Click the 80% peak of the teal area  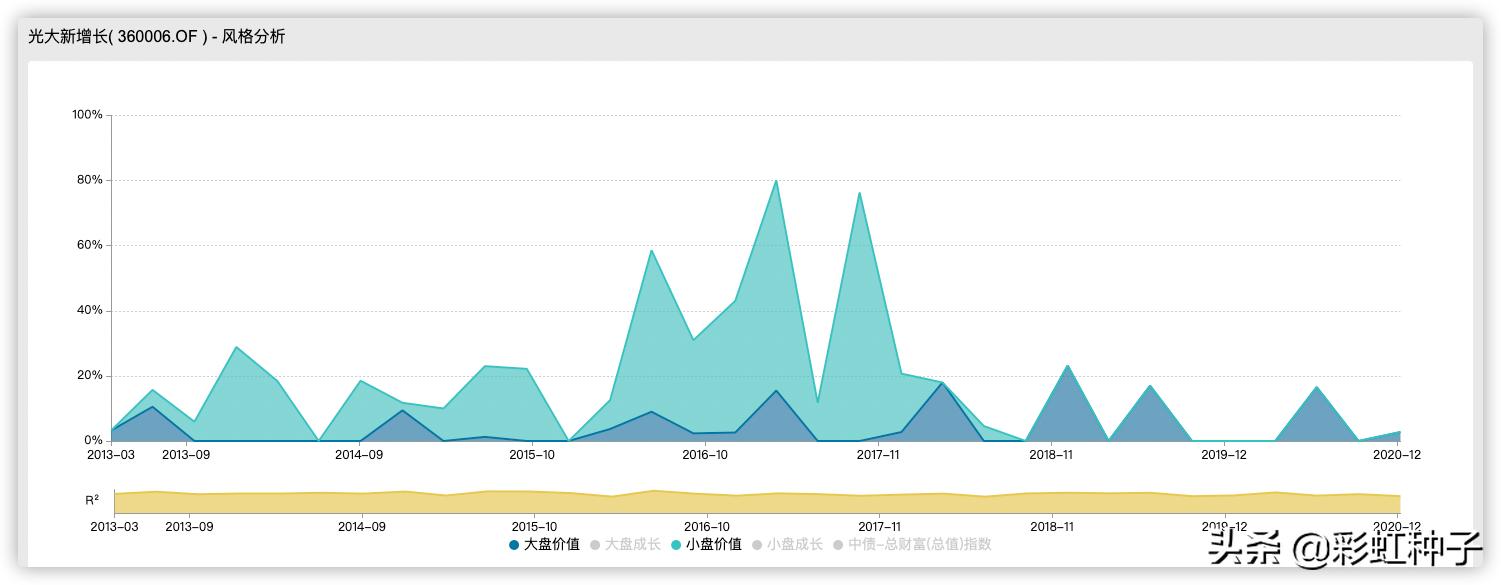click(x=776, y=181)
